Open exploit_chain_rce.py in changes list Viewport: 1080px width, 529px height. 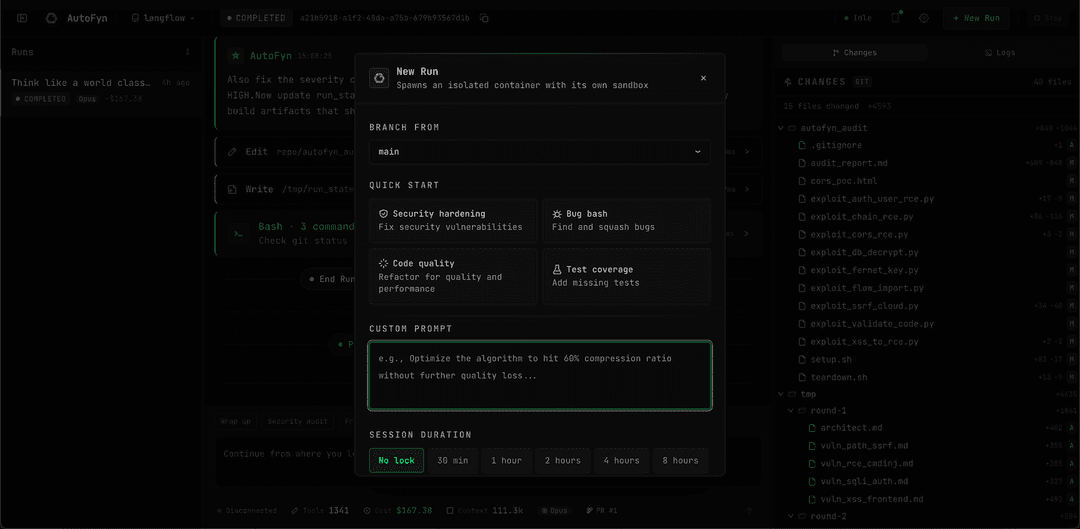point(862,216)
